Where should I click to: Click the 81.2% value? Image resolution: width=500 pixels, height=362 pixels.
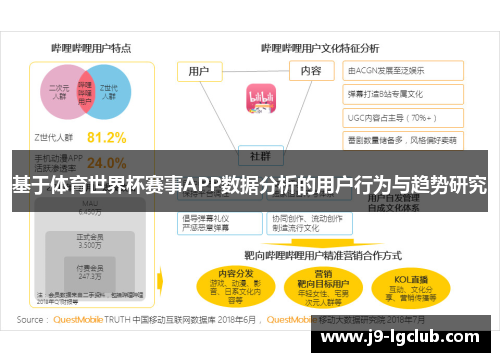(x=107, y=137)
